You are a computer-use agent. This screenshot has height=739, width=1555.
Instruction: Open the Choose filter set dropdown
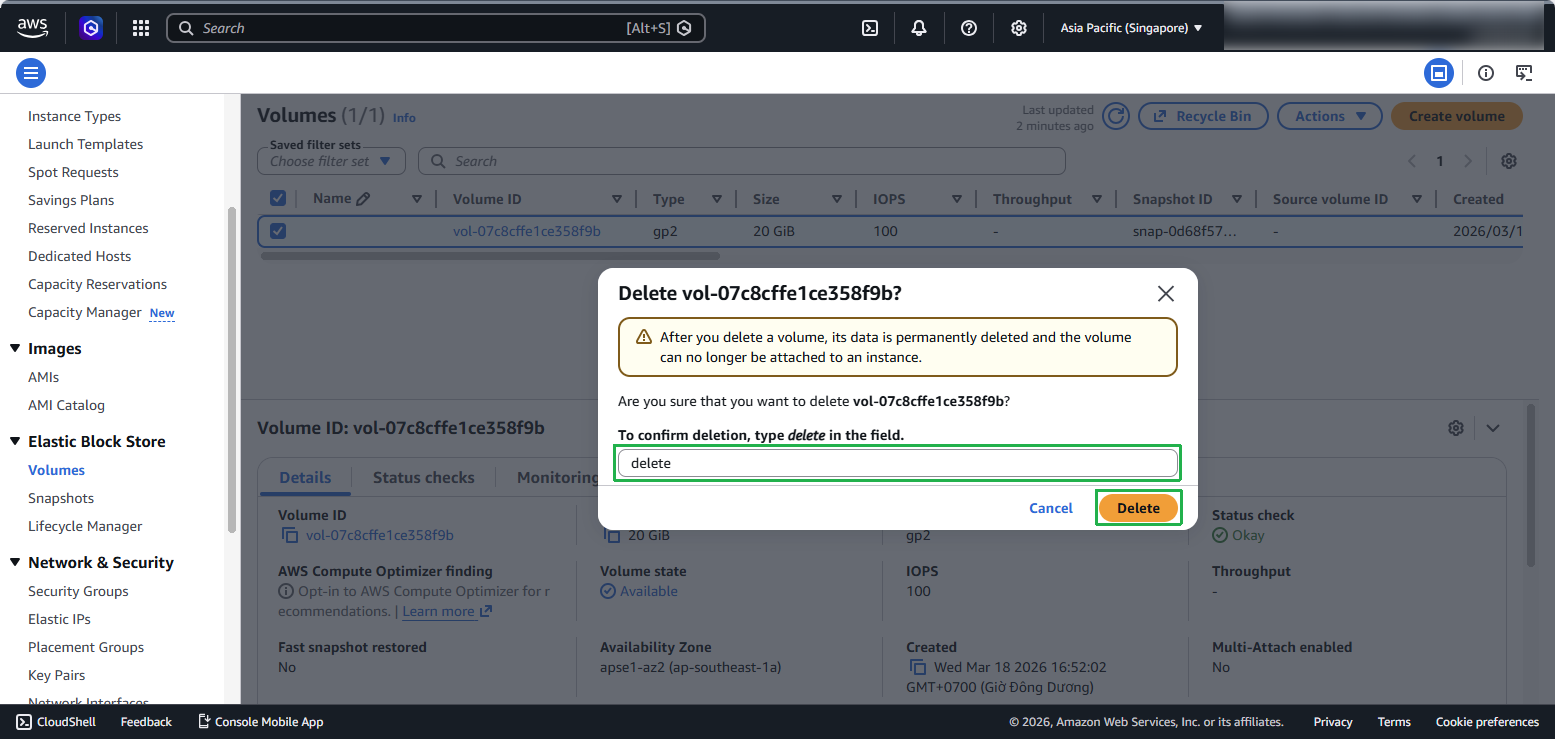(331, 161)
